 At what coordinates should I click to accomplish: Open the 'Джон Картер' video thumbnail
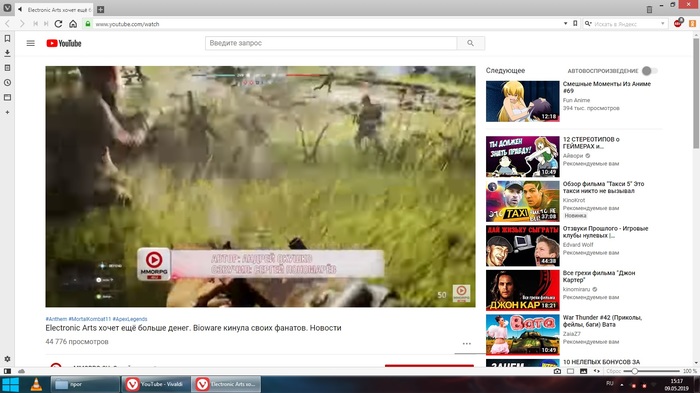pyautogui.click(x=522, y=290)
